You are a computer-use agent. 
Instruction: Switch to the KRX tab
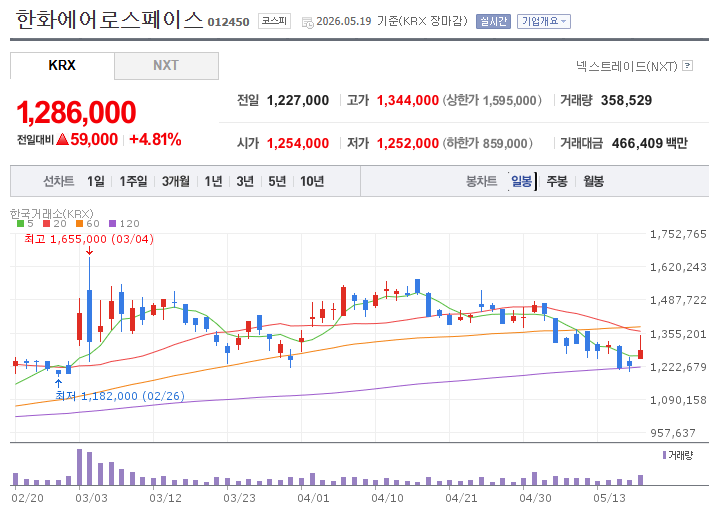[x=62, y=66]
